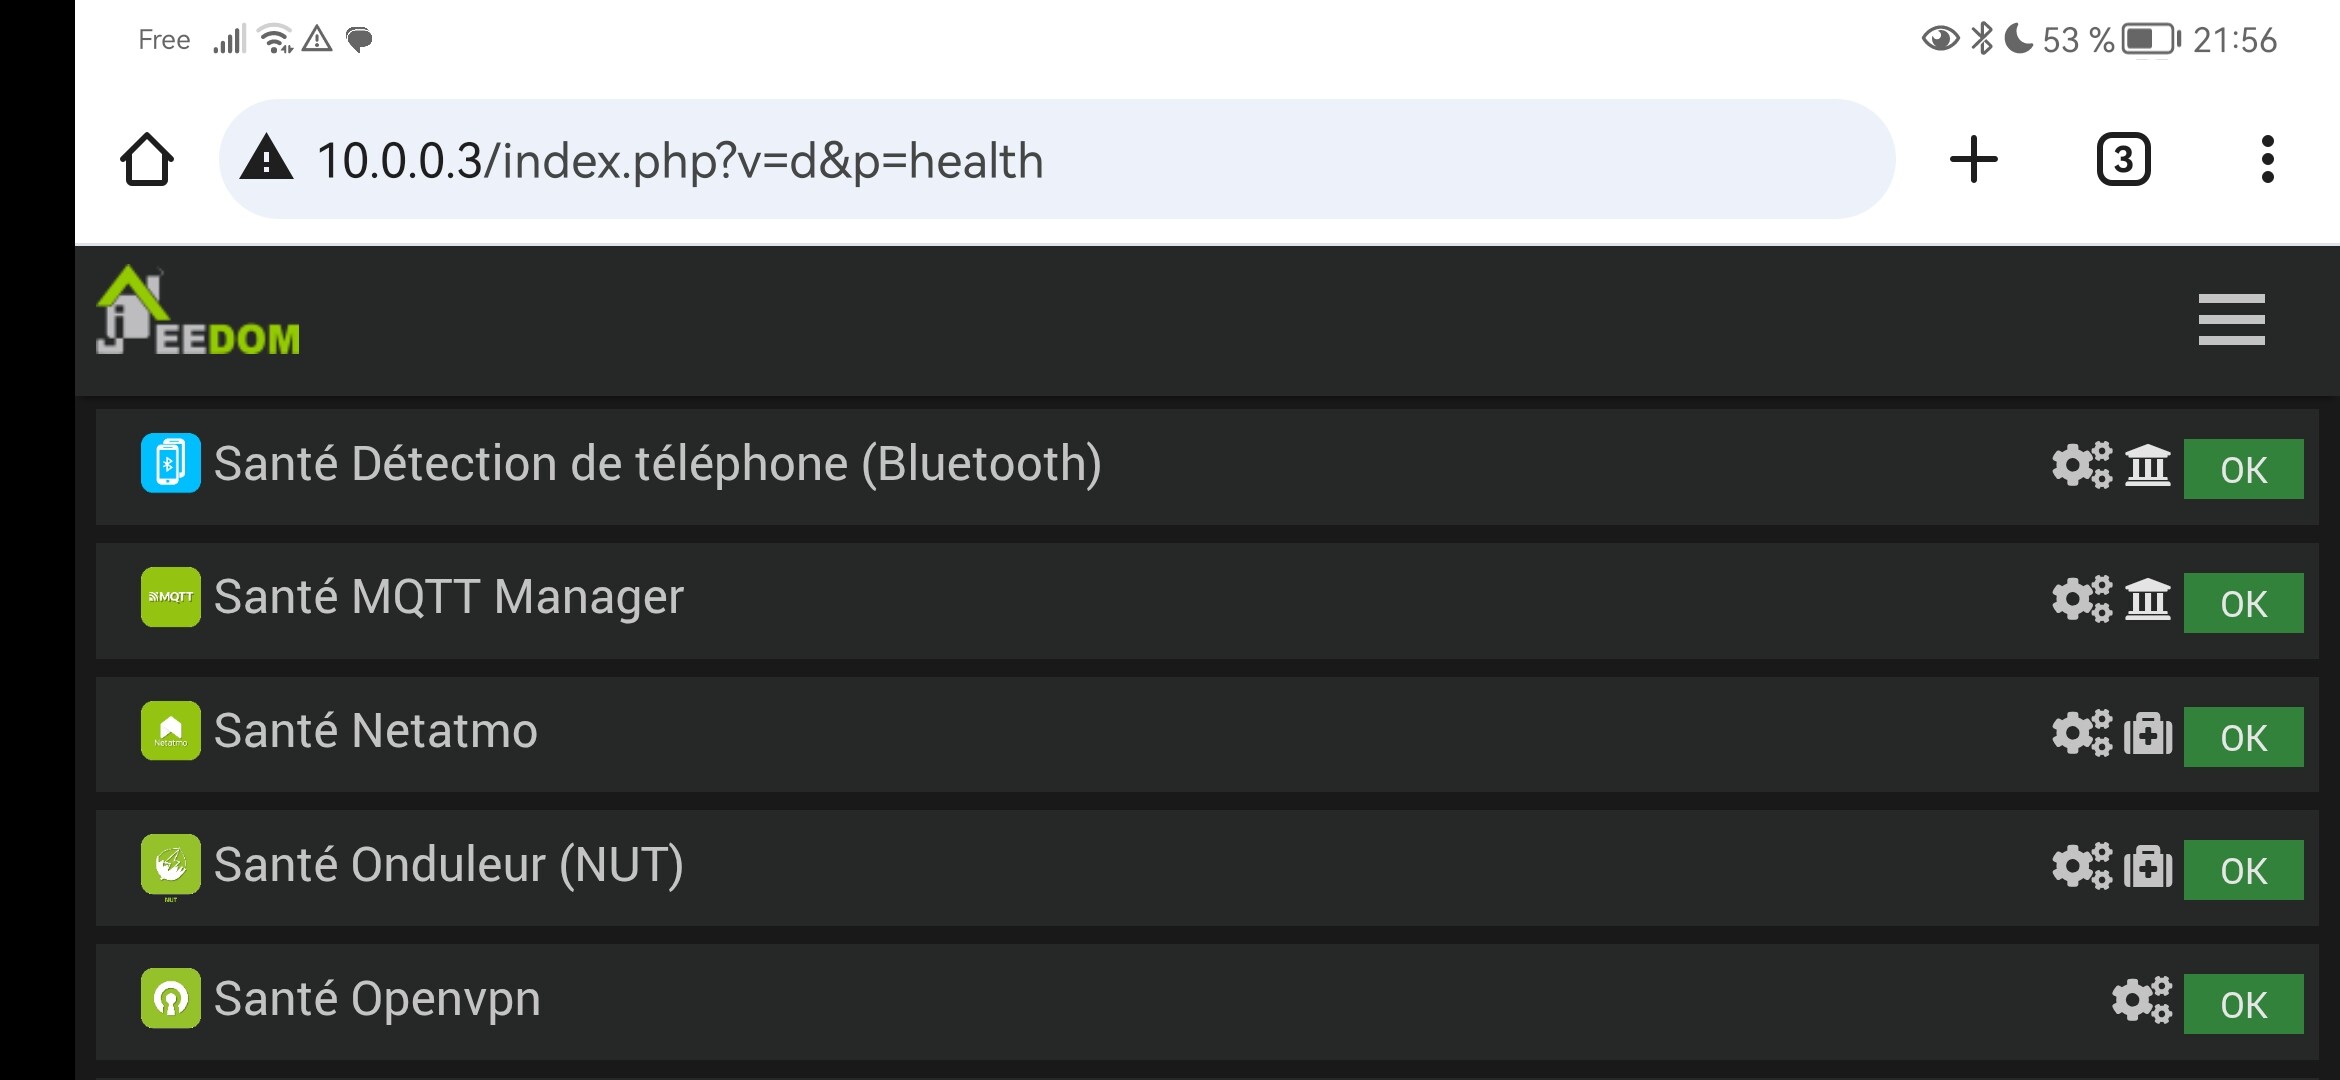
Task: Open the tab switcher showing 3 tabs
Action: tap(2123, 159)
